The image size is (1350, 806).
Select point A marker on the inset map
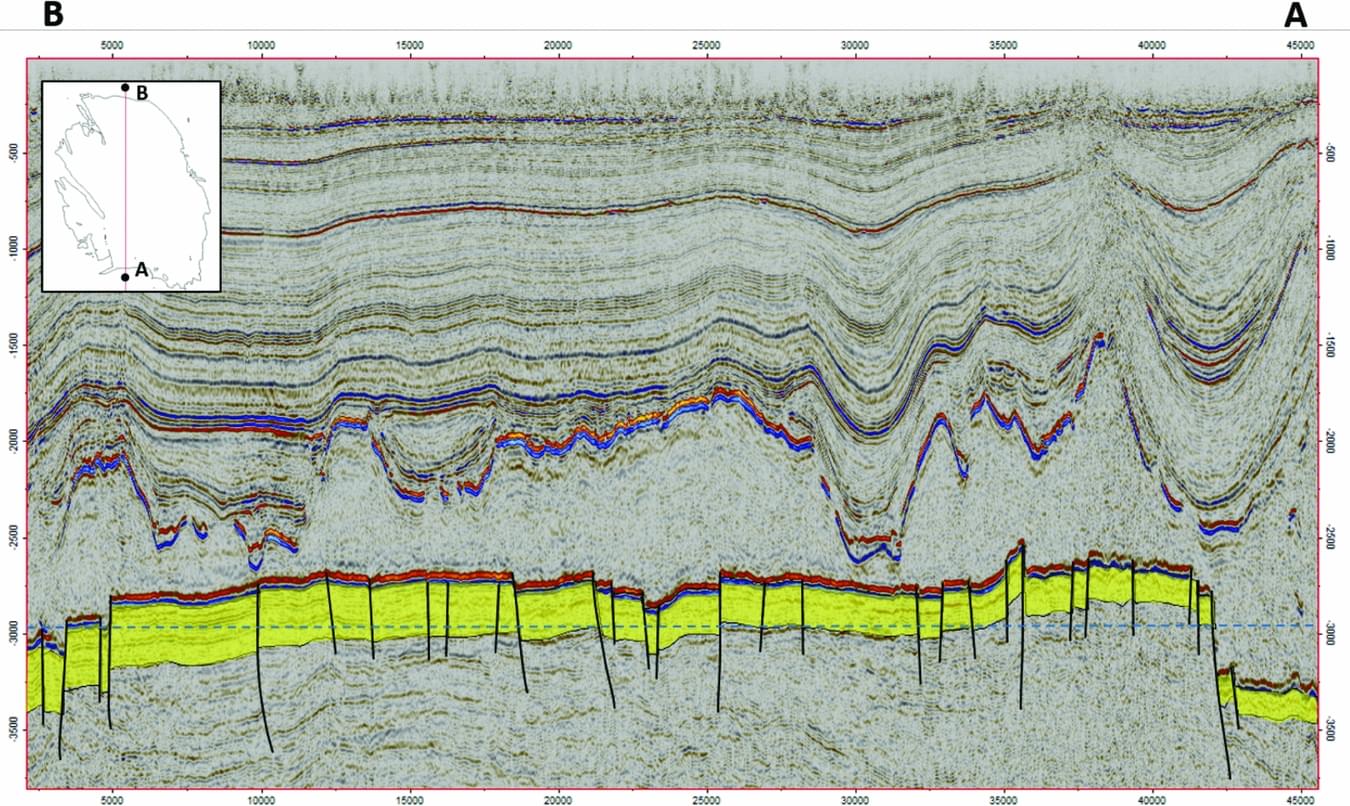[x=123, y=276]
